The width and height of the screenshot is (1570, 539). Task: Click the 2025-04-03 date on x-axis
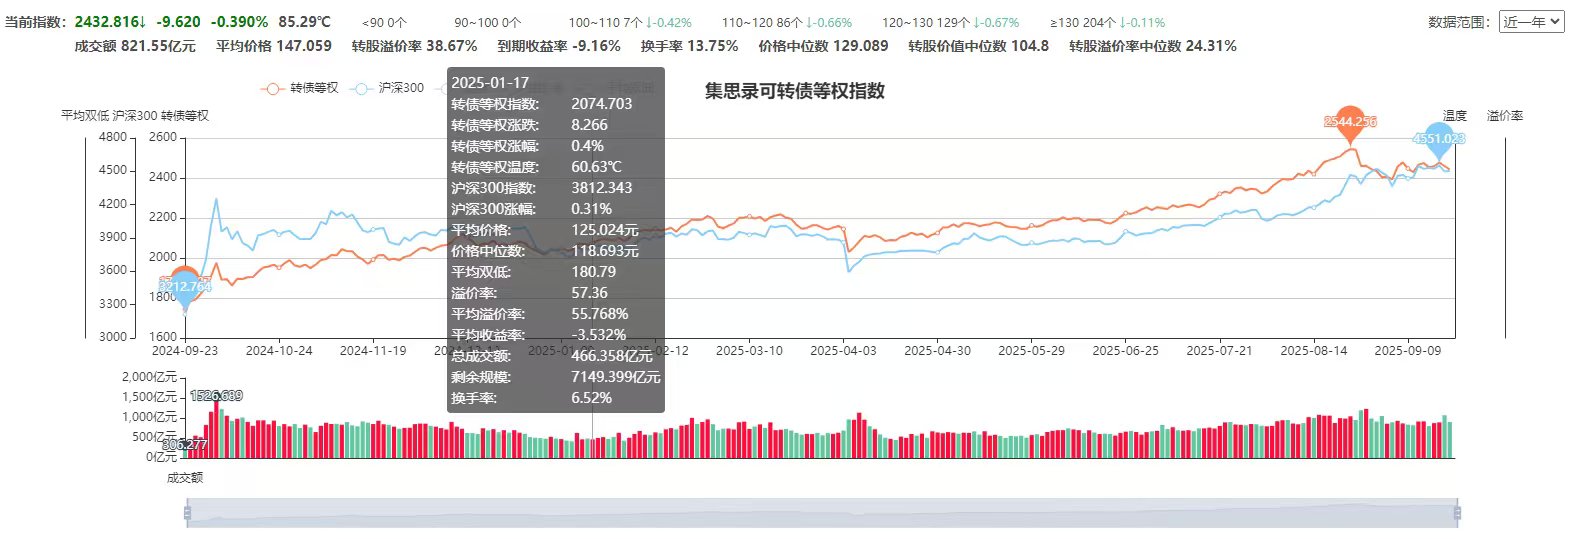tap(843, 351)
